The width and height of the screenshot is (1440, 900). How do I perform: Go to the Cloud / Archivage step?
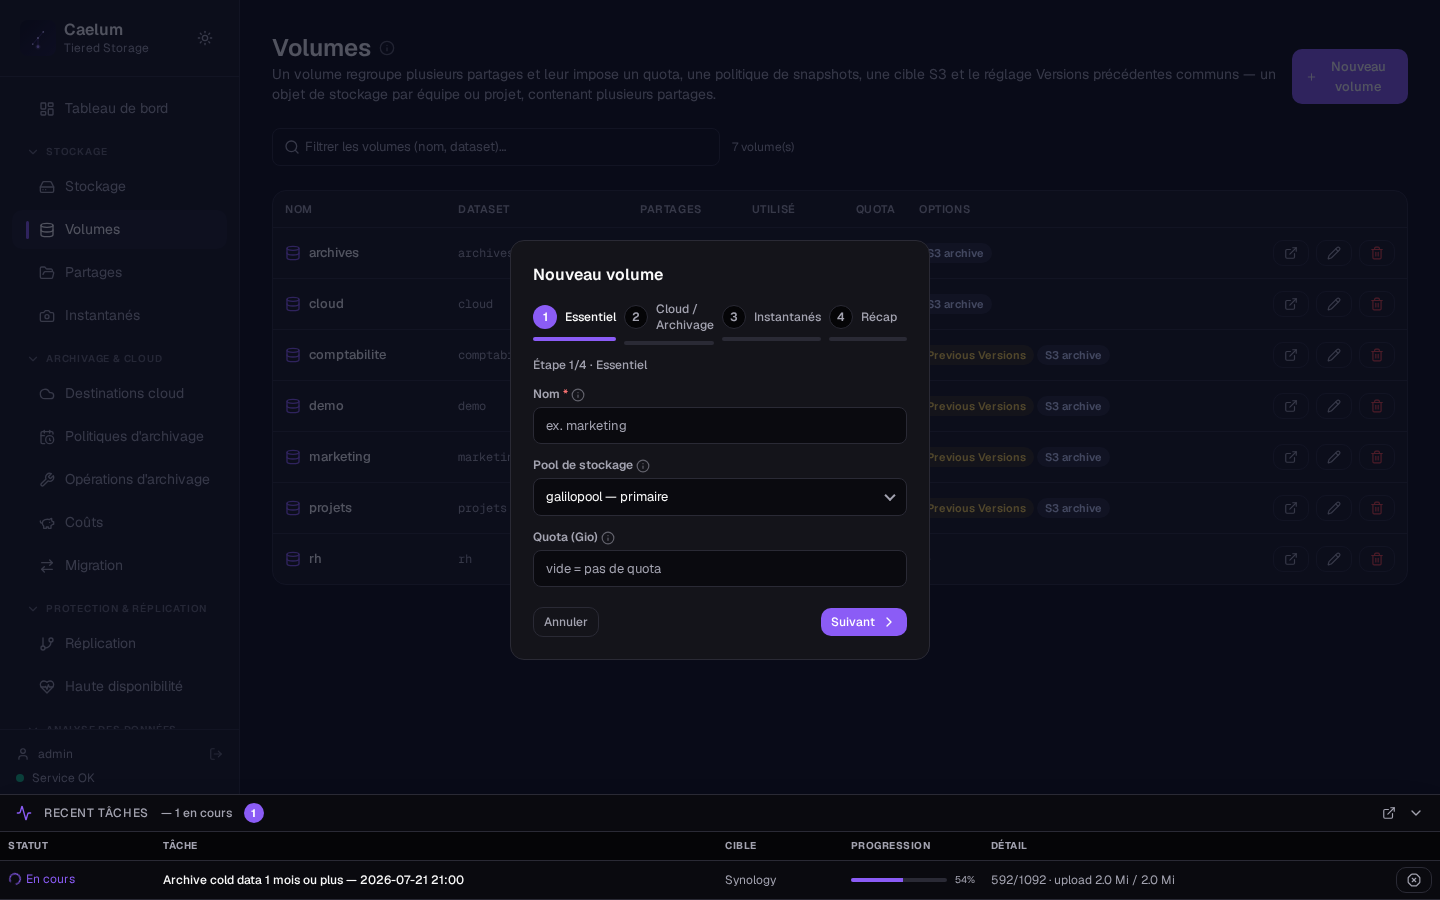click(x=669, y=318)
